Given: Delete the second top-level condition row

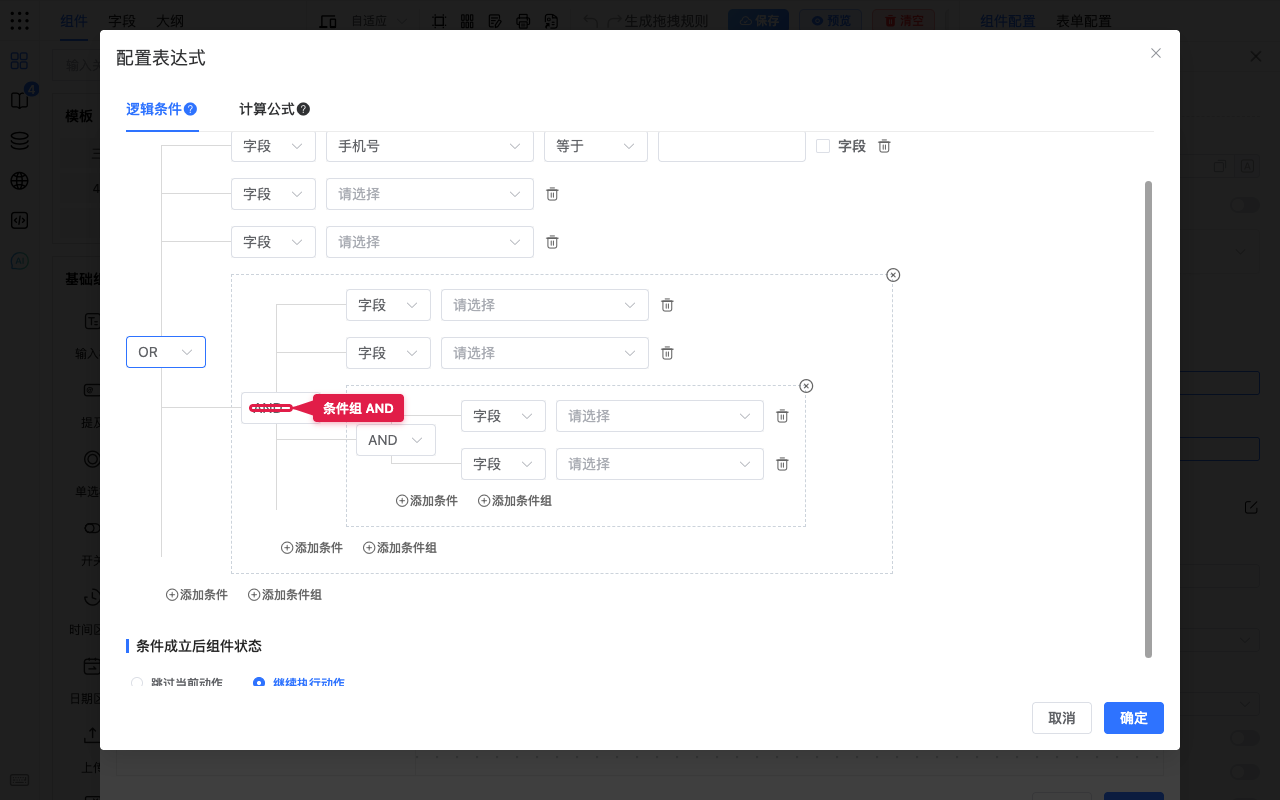Looking at the screenshot, I should [x=552, y=194].
